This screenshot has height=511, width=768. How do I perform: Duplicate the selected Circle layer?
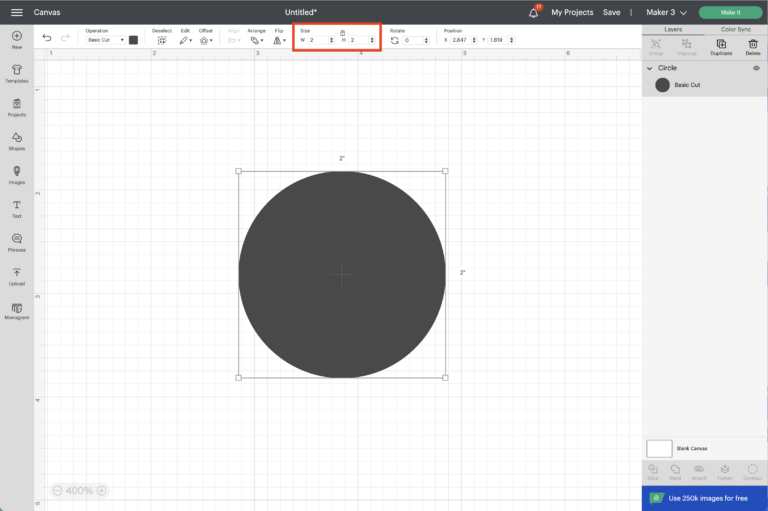click(x=721, y=46)
